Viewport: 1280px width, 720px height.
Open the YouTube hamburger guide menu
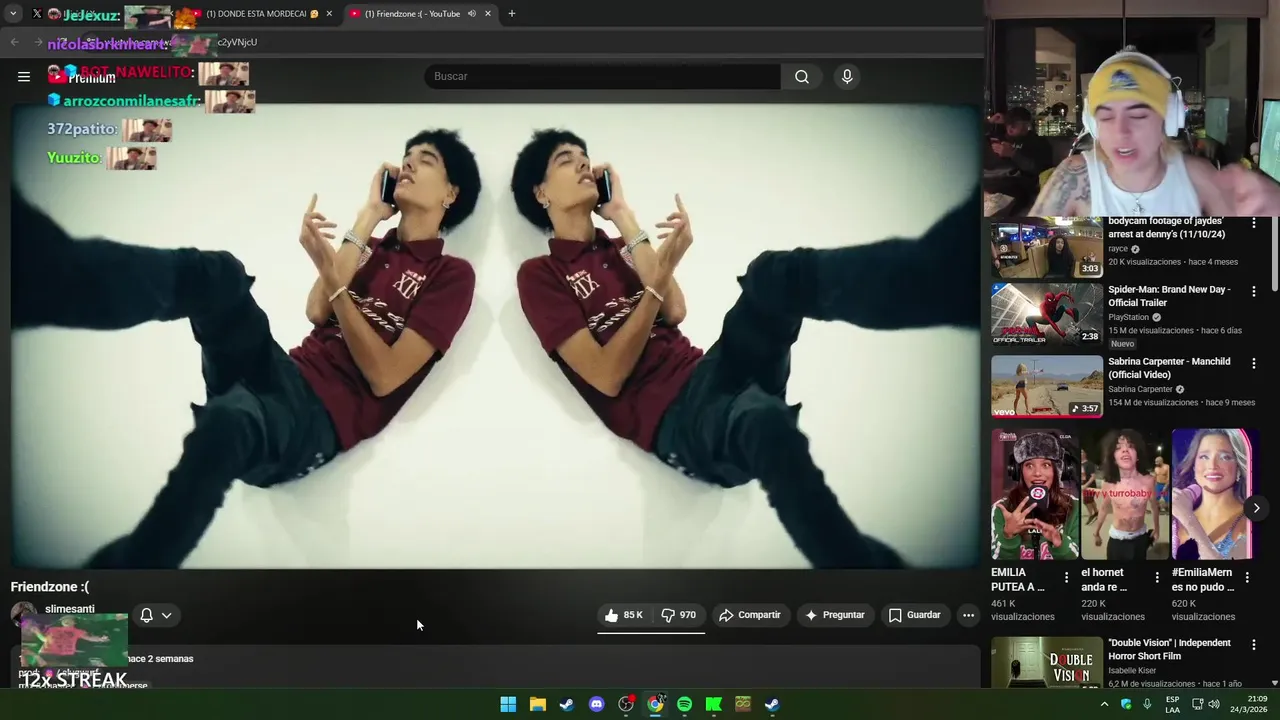tap(24, 76)
